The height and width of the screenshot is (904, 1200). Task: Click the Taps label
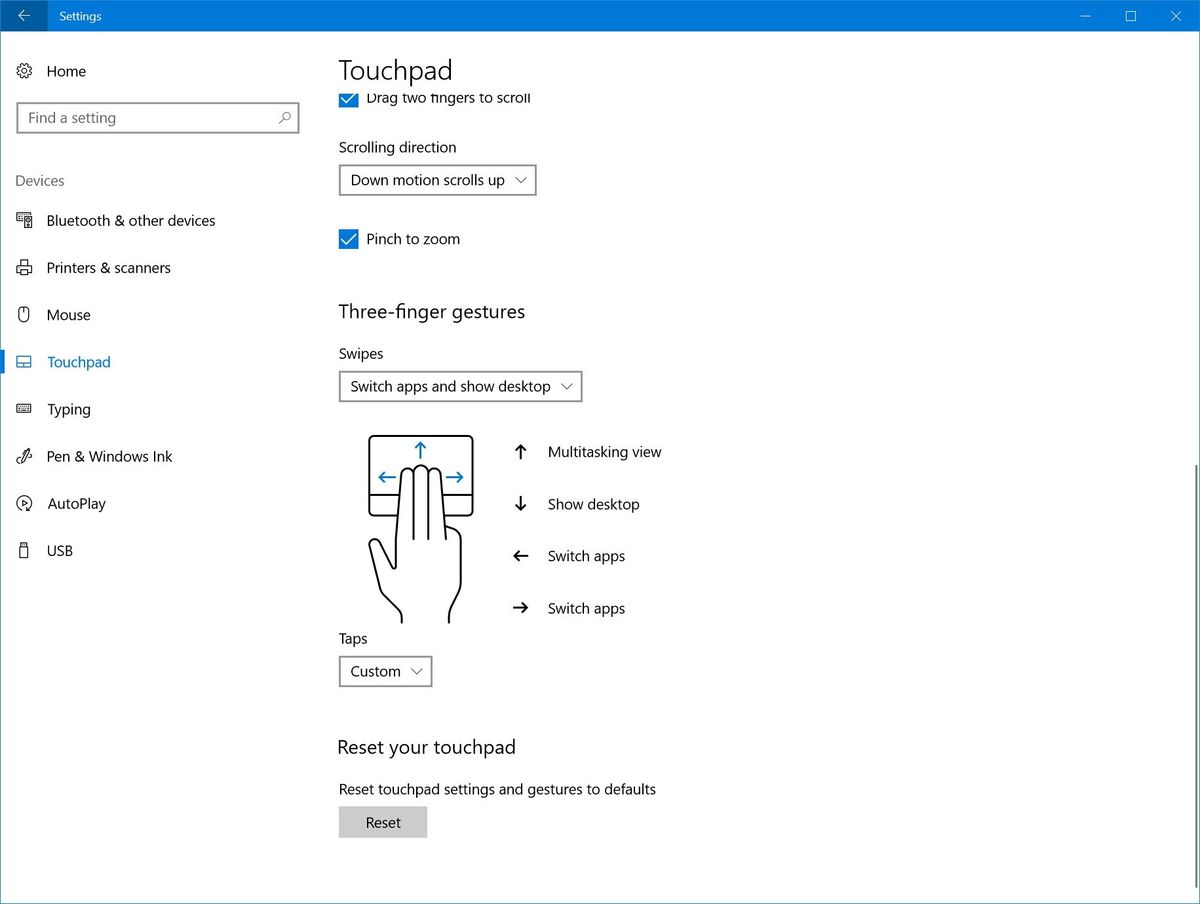[x=353, y=639]
